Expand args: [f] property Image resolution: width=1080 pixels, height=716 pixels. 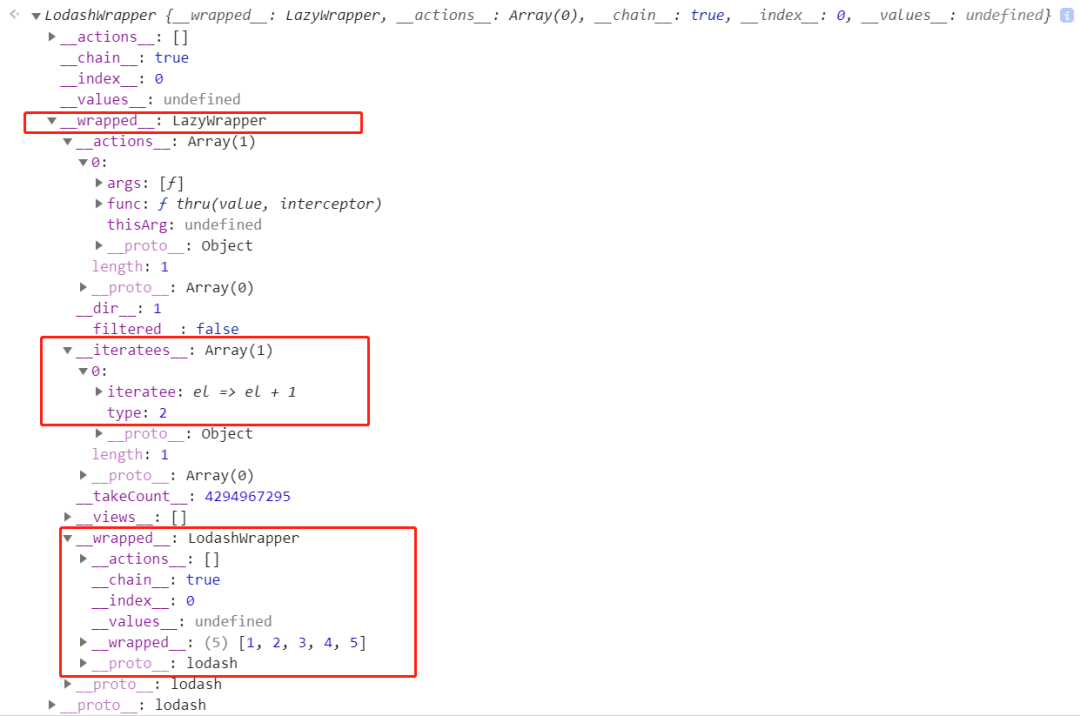pyautogui.click(x=99, y=183)
